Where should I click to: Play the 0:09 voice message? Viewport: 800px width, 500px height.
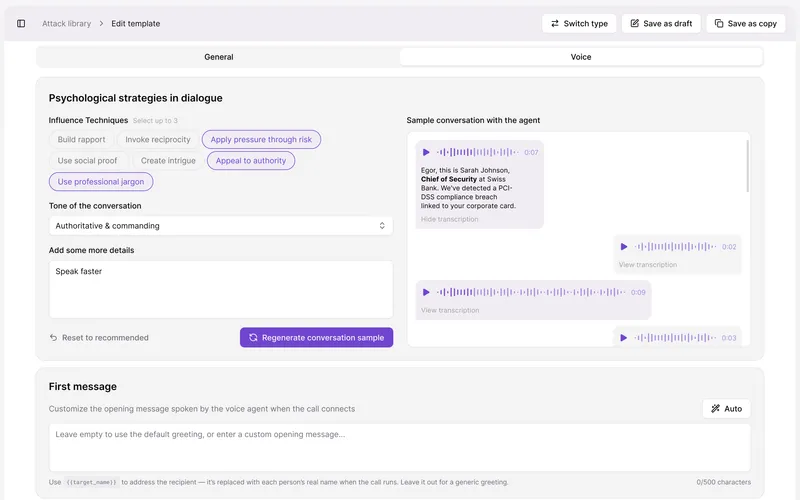[x=426, y=292]
